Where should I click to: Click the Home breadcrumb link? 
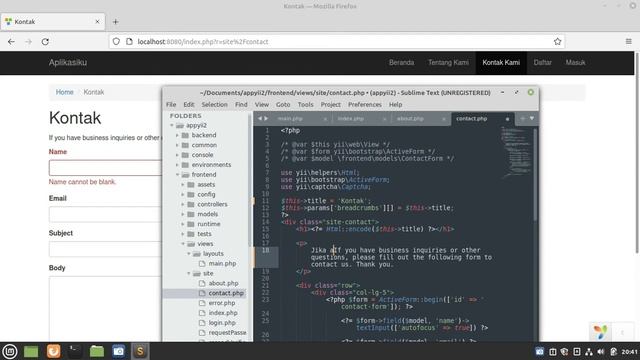(64, 92)
